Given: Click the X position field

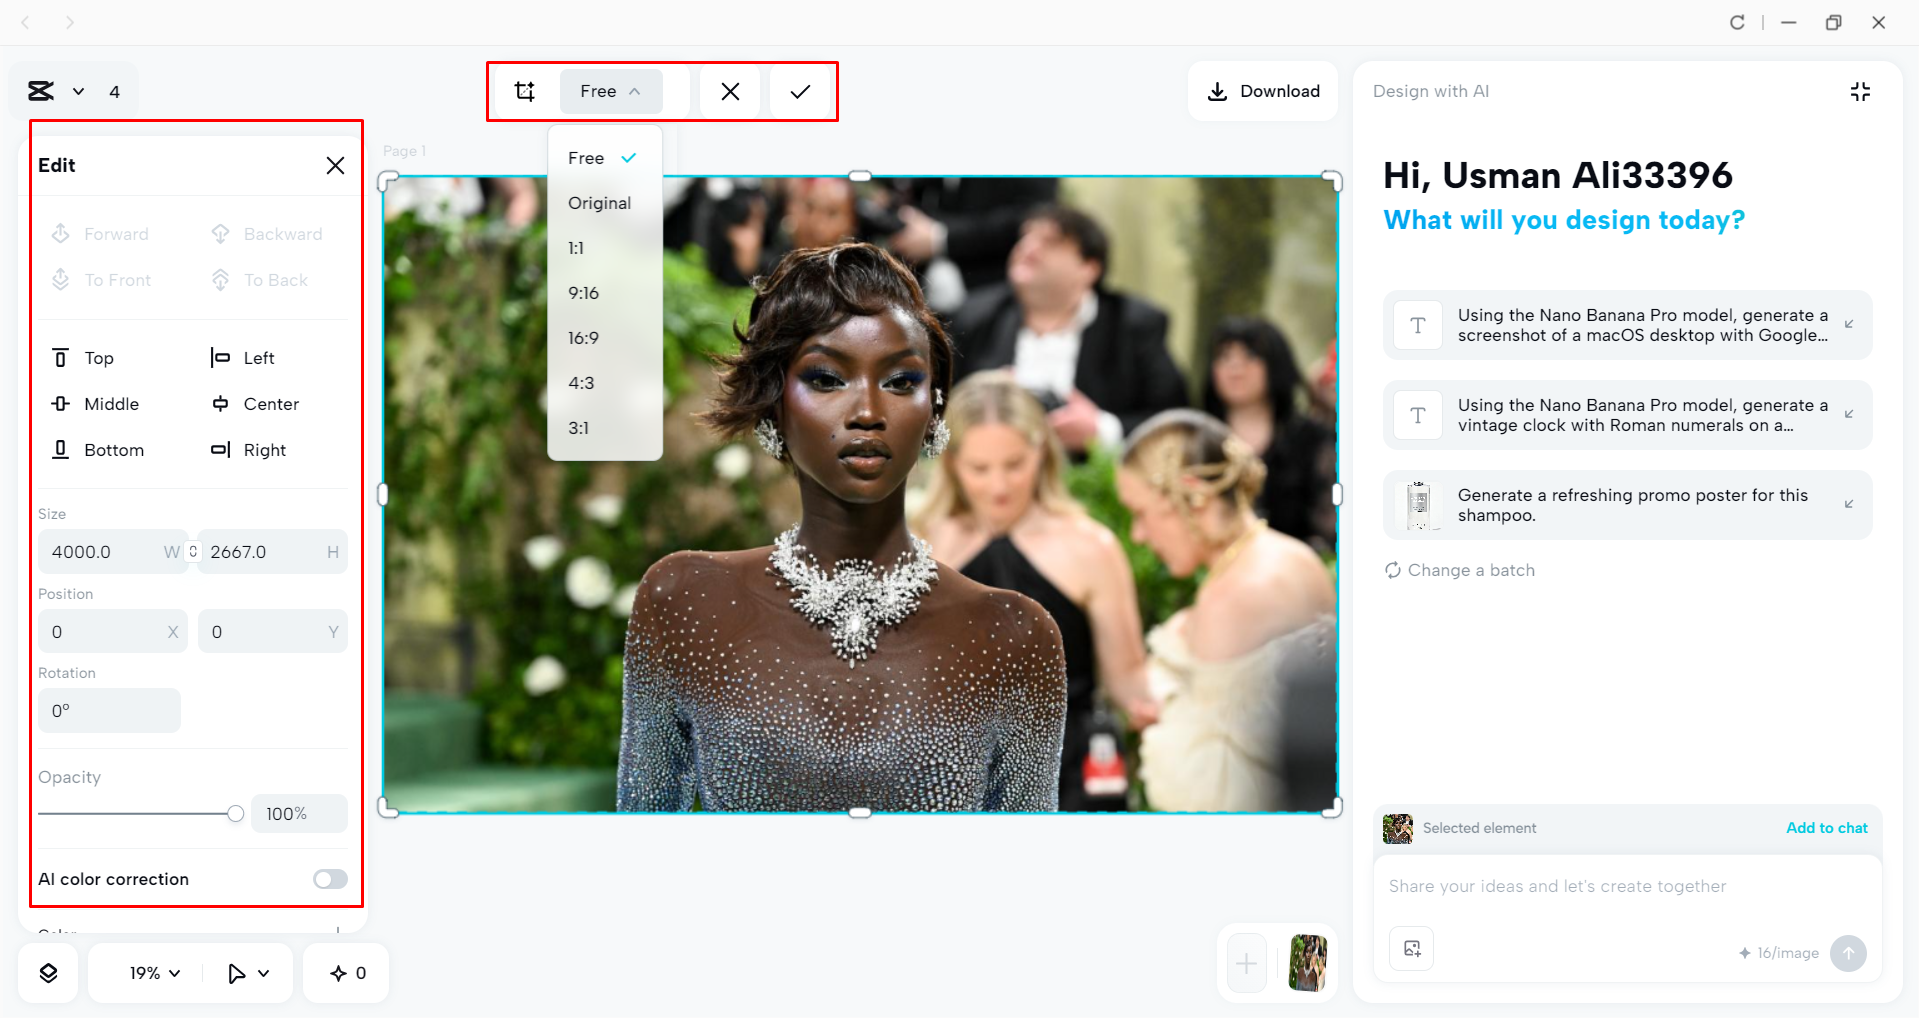Looking at the screenshot, I should 113,632.
